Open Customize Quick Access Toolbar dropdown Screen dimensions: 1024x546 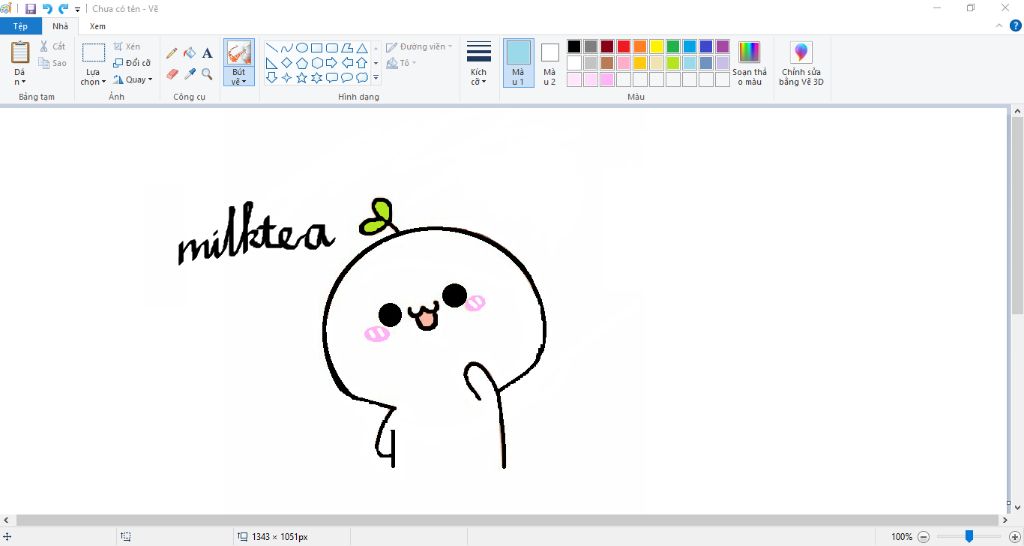77,9
